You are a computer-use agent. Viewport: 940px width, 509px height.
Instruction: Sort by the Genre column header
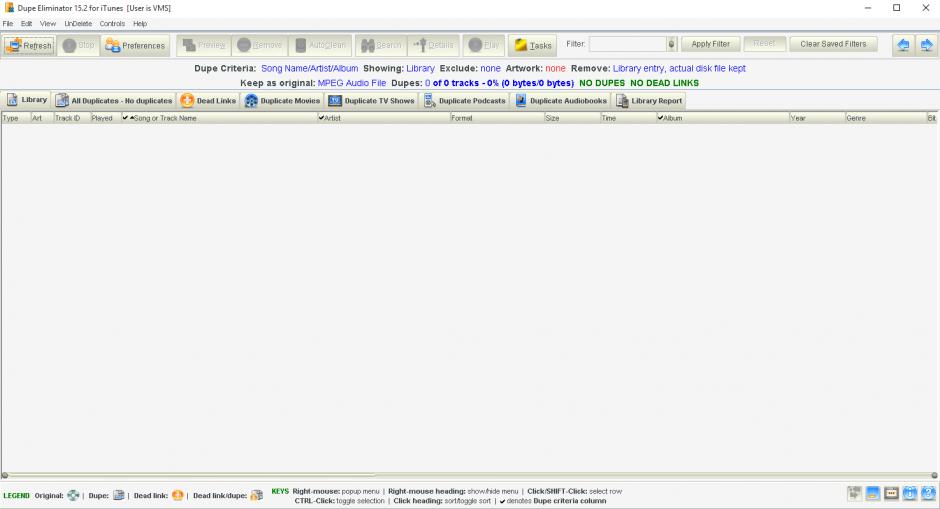886,118
